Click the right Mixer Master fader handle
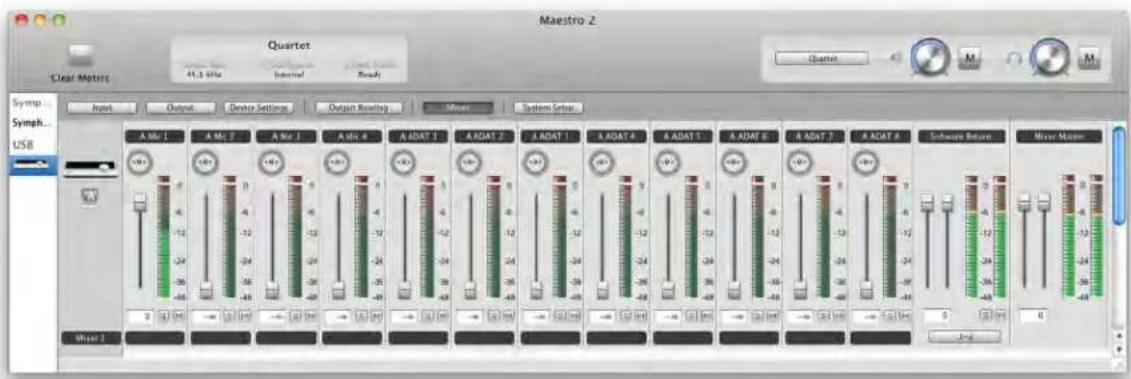 point(1044,202)
